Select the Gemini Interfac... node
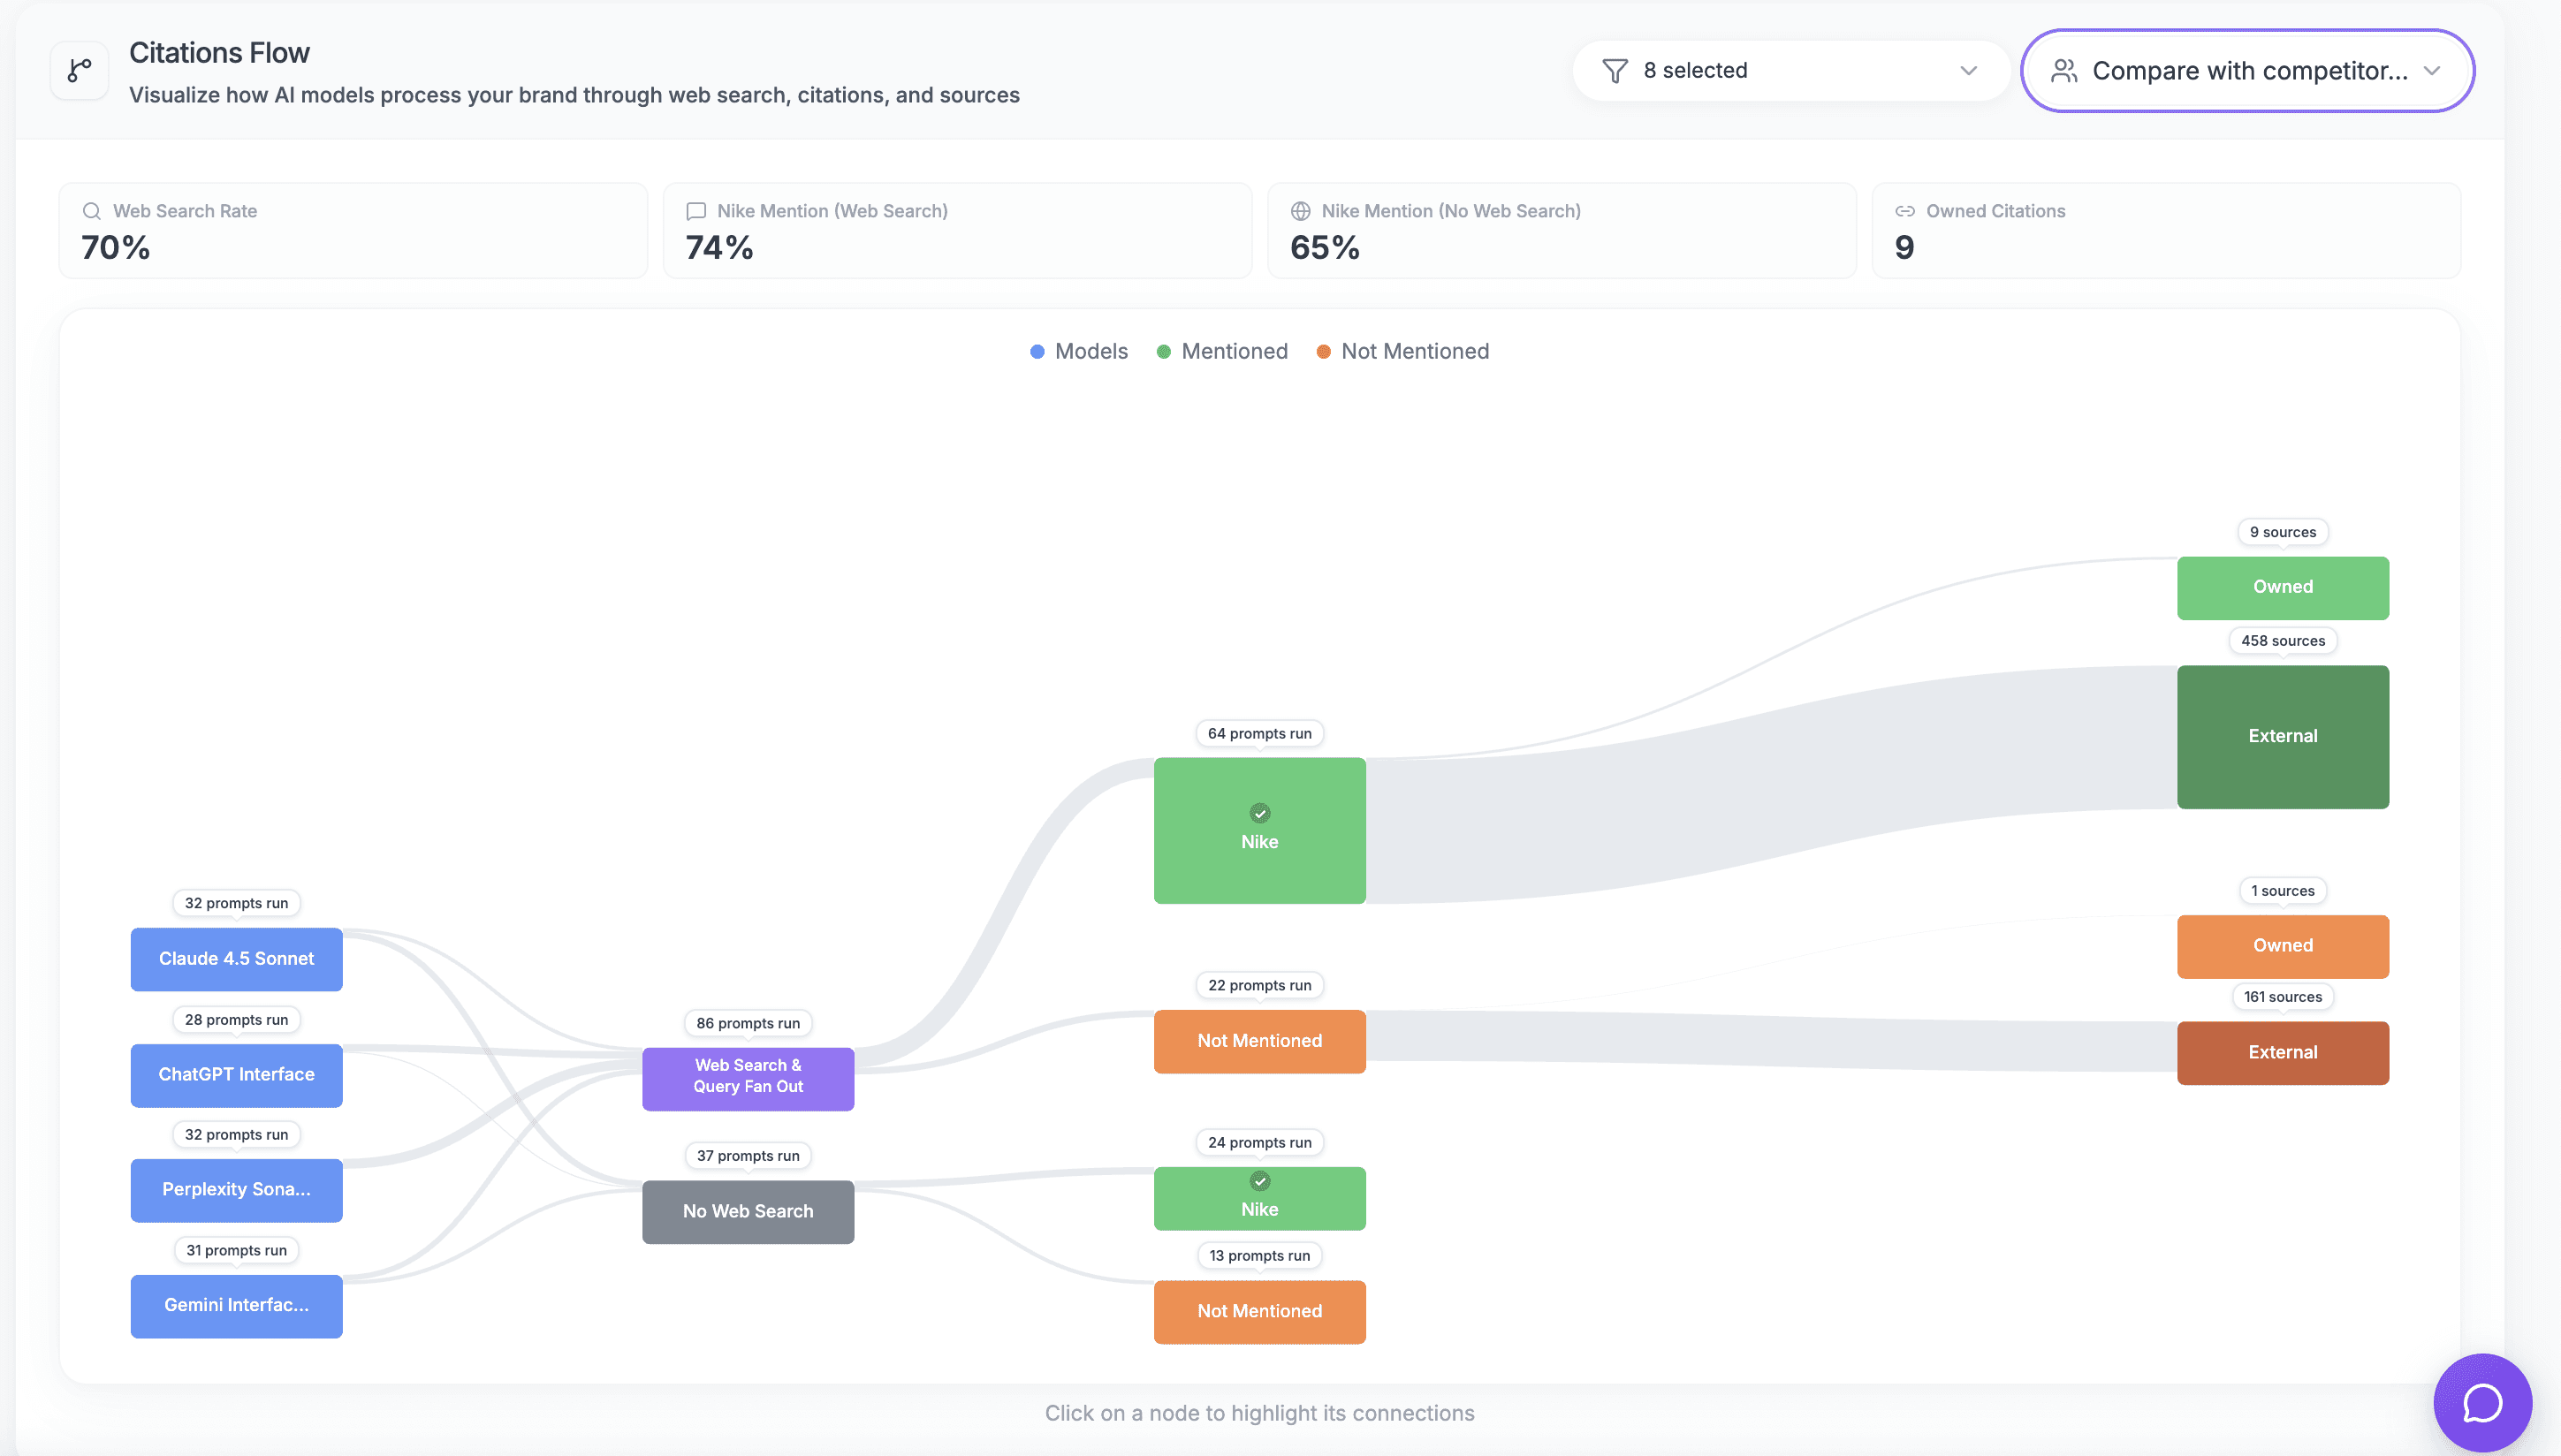 pyautogui.click(x=236, y=1306)
